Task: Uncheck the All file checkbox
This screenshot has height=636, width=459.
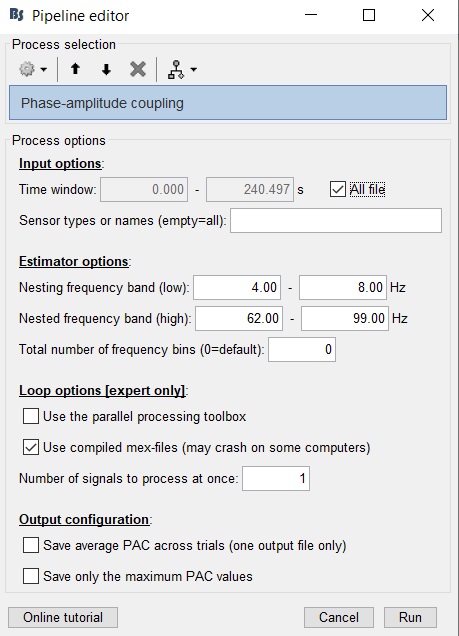Action: click(338, 189)
